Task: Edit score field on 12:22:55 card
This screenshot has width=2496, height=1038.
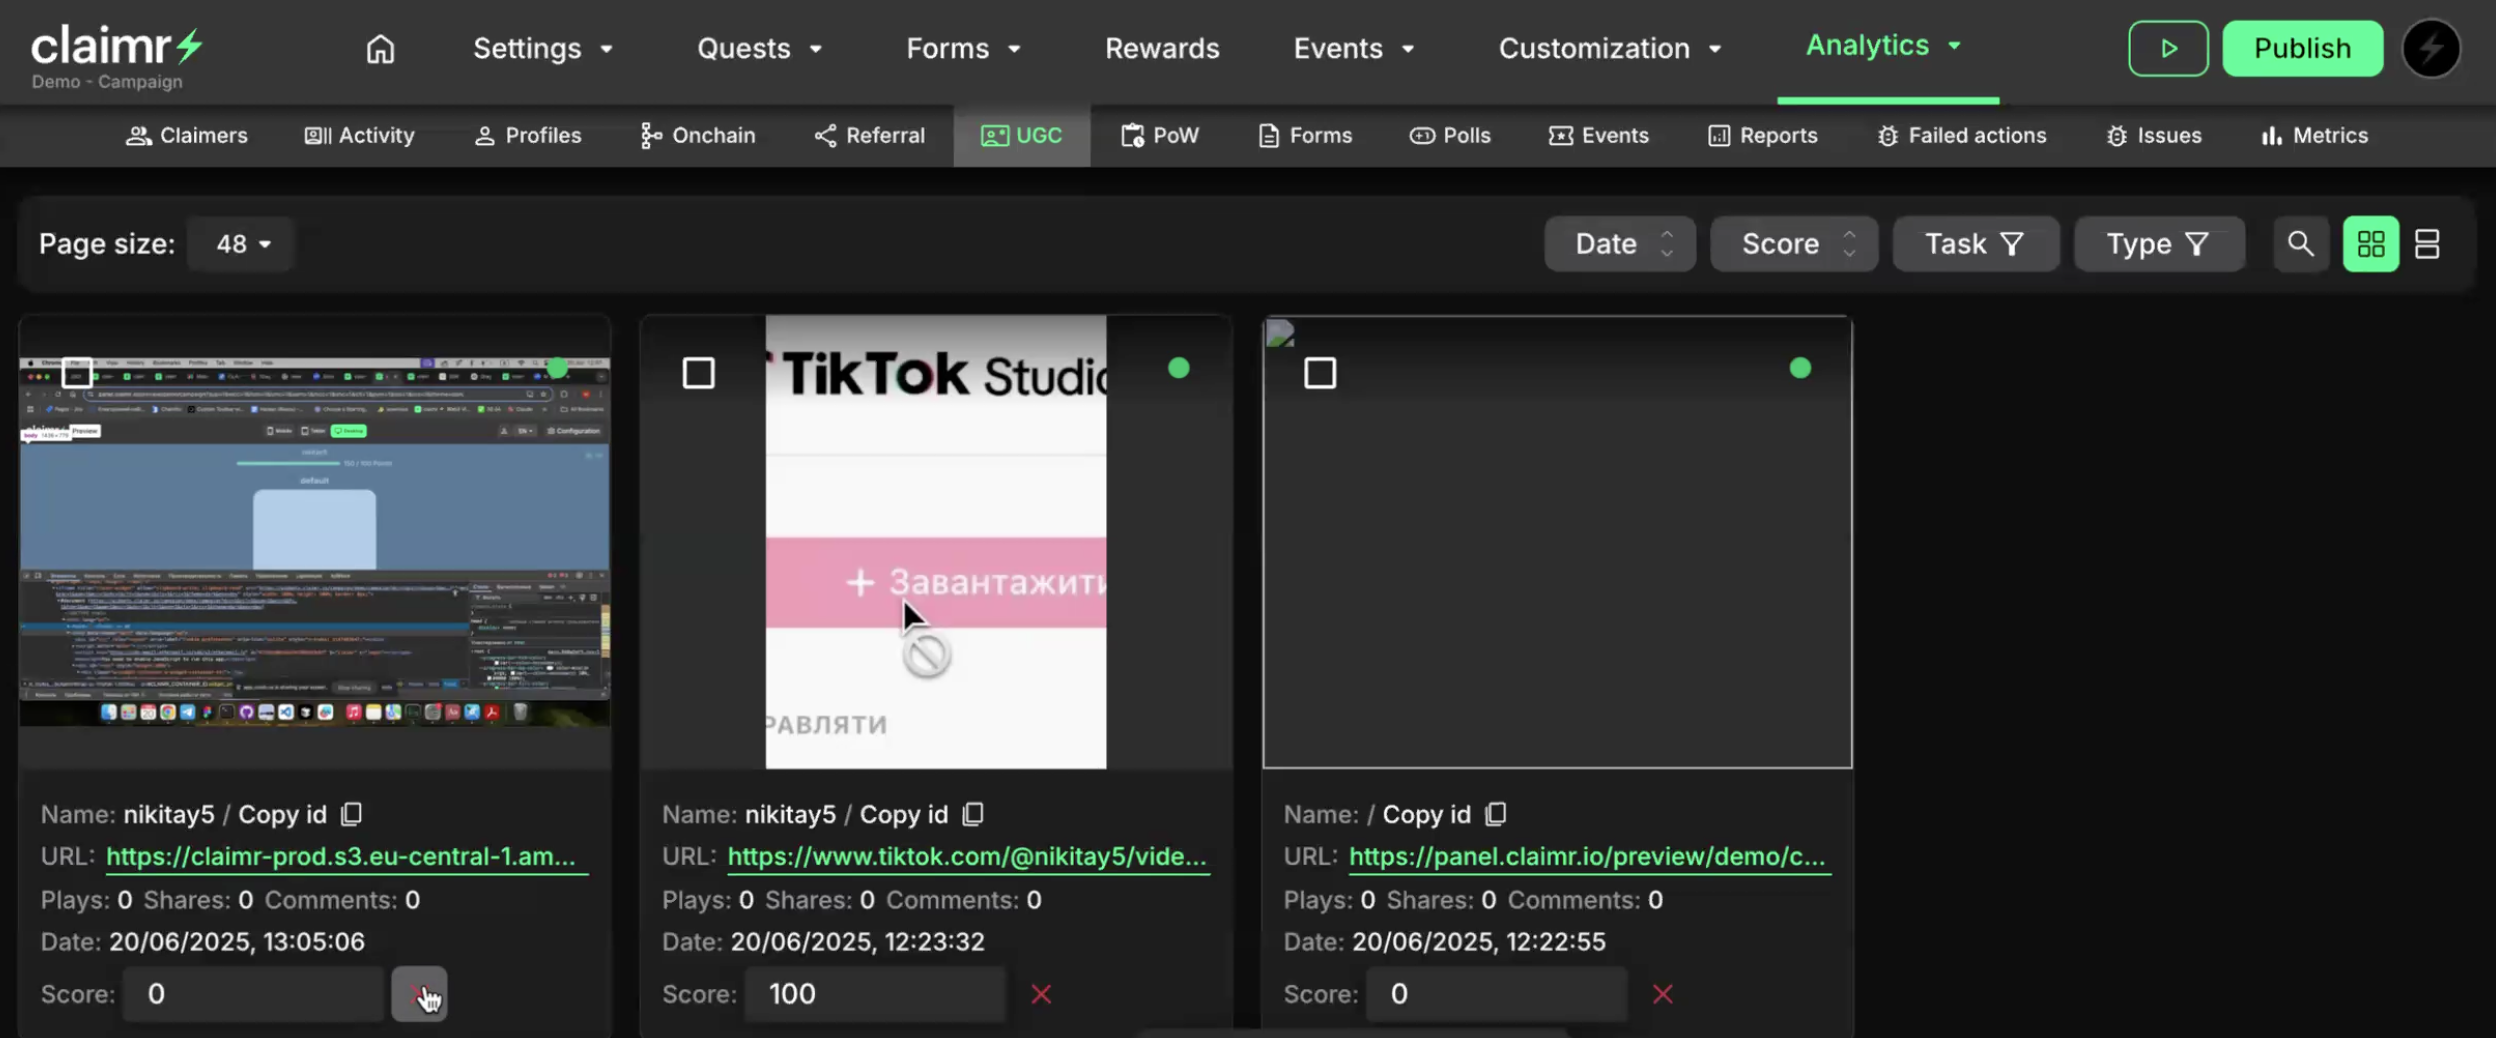Action: click(x=1497, y=994)
